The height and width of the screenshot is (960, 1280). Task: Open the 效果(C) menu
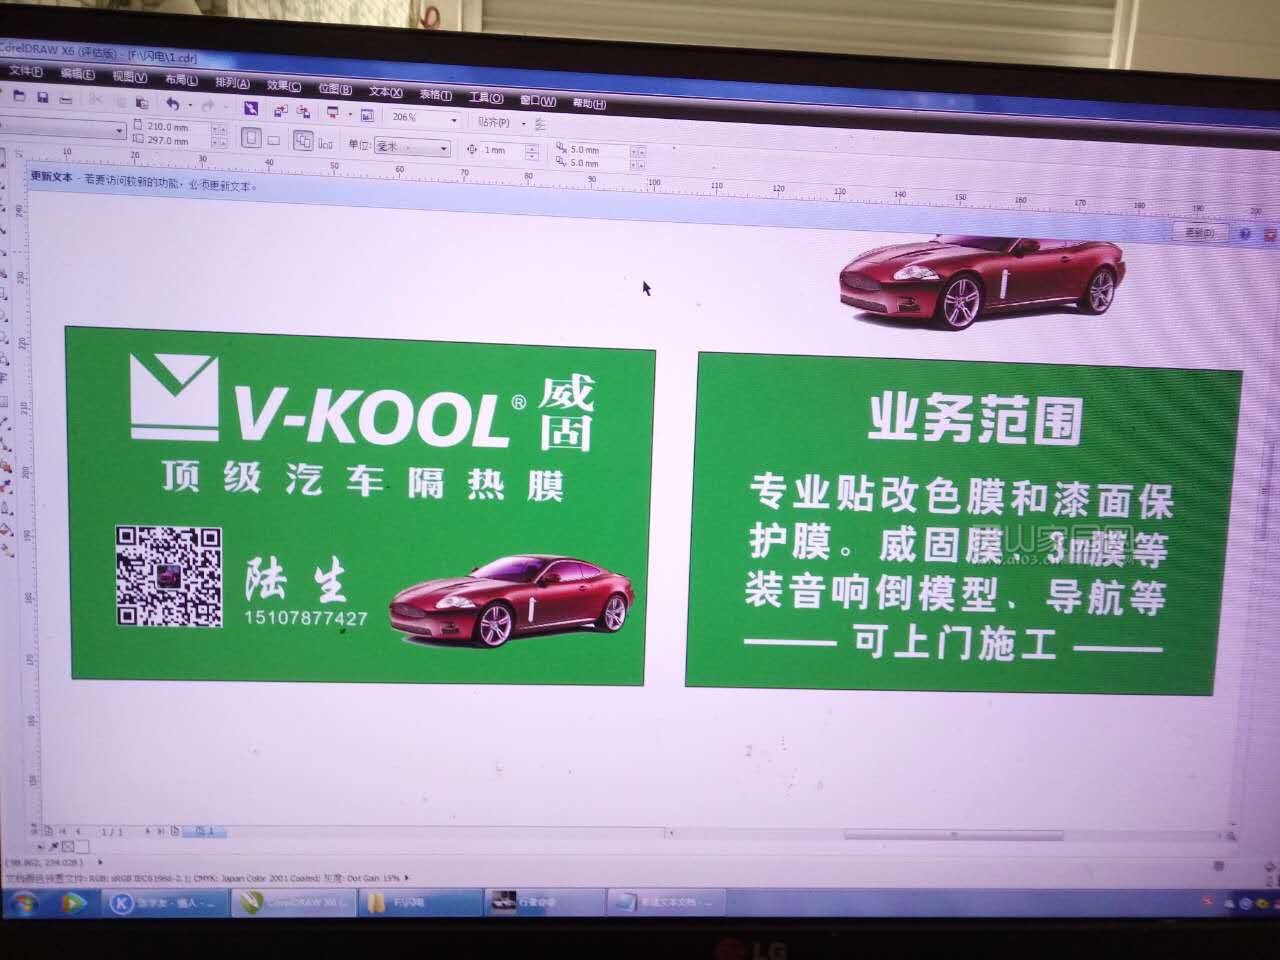pos(284,86)
